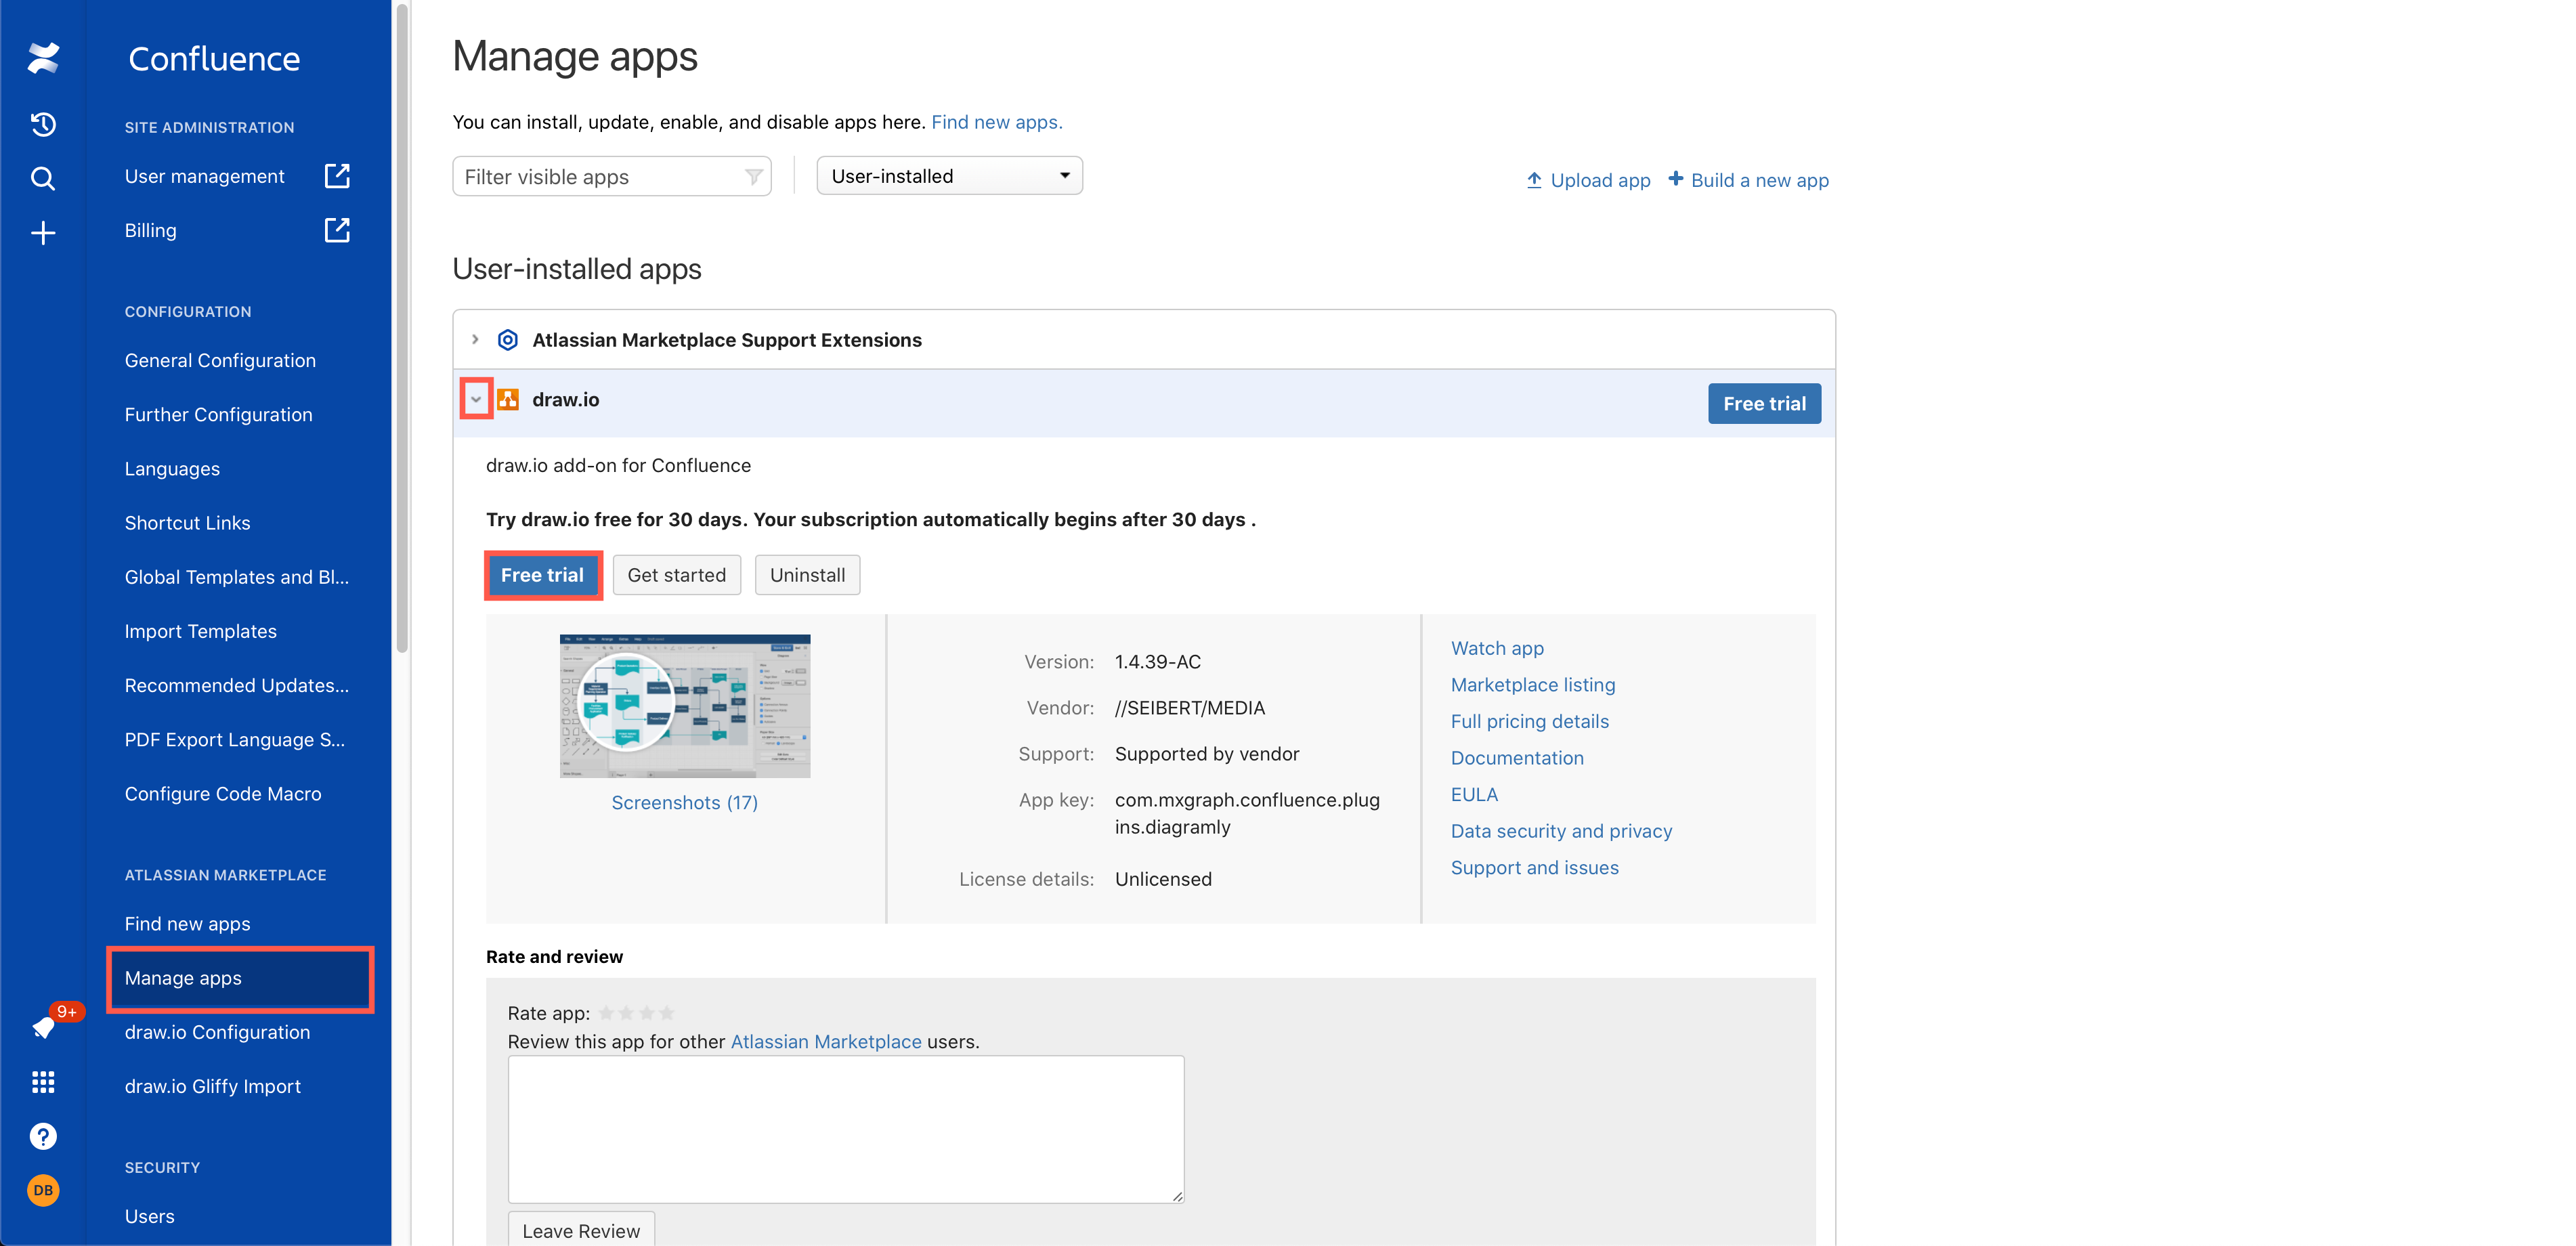Click the Notifications bell icon
Viewport: 2576px width, 1246px height.
point(45,1027)
